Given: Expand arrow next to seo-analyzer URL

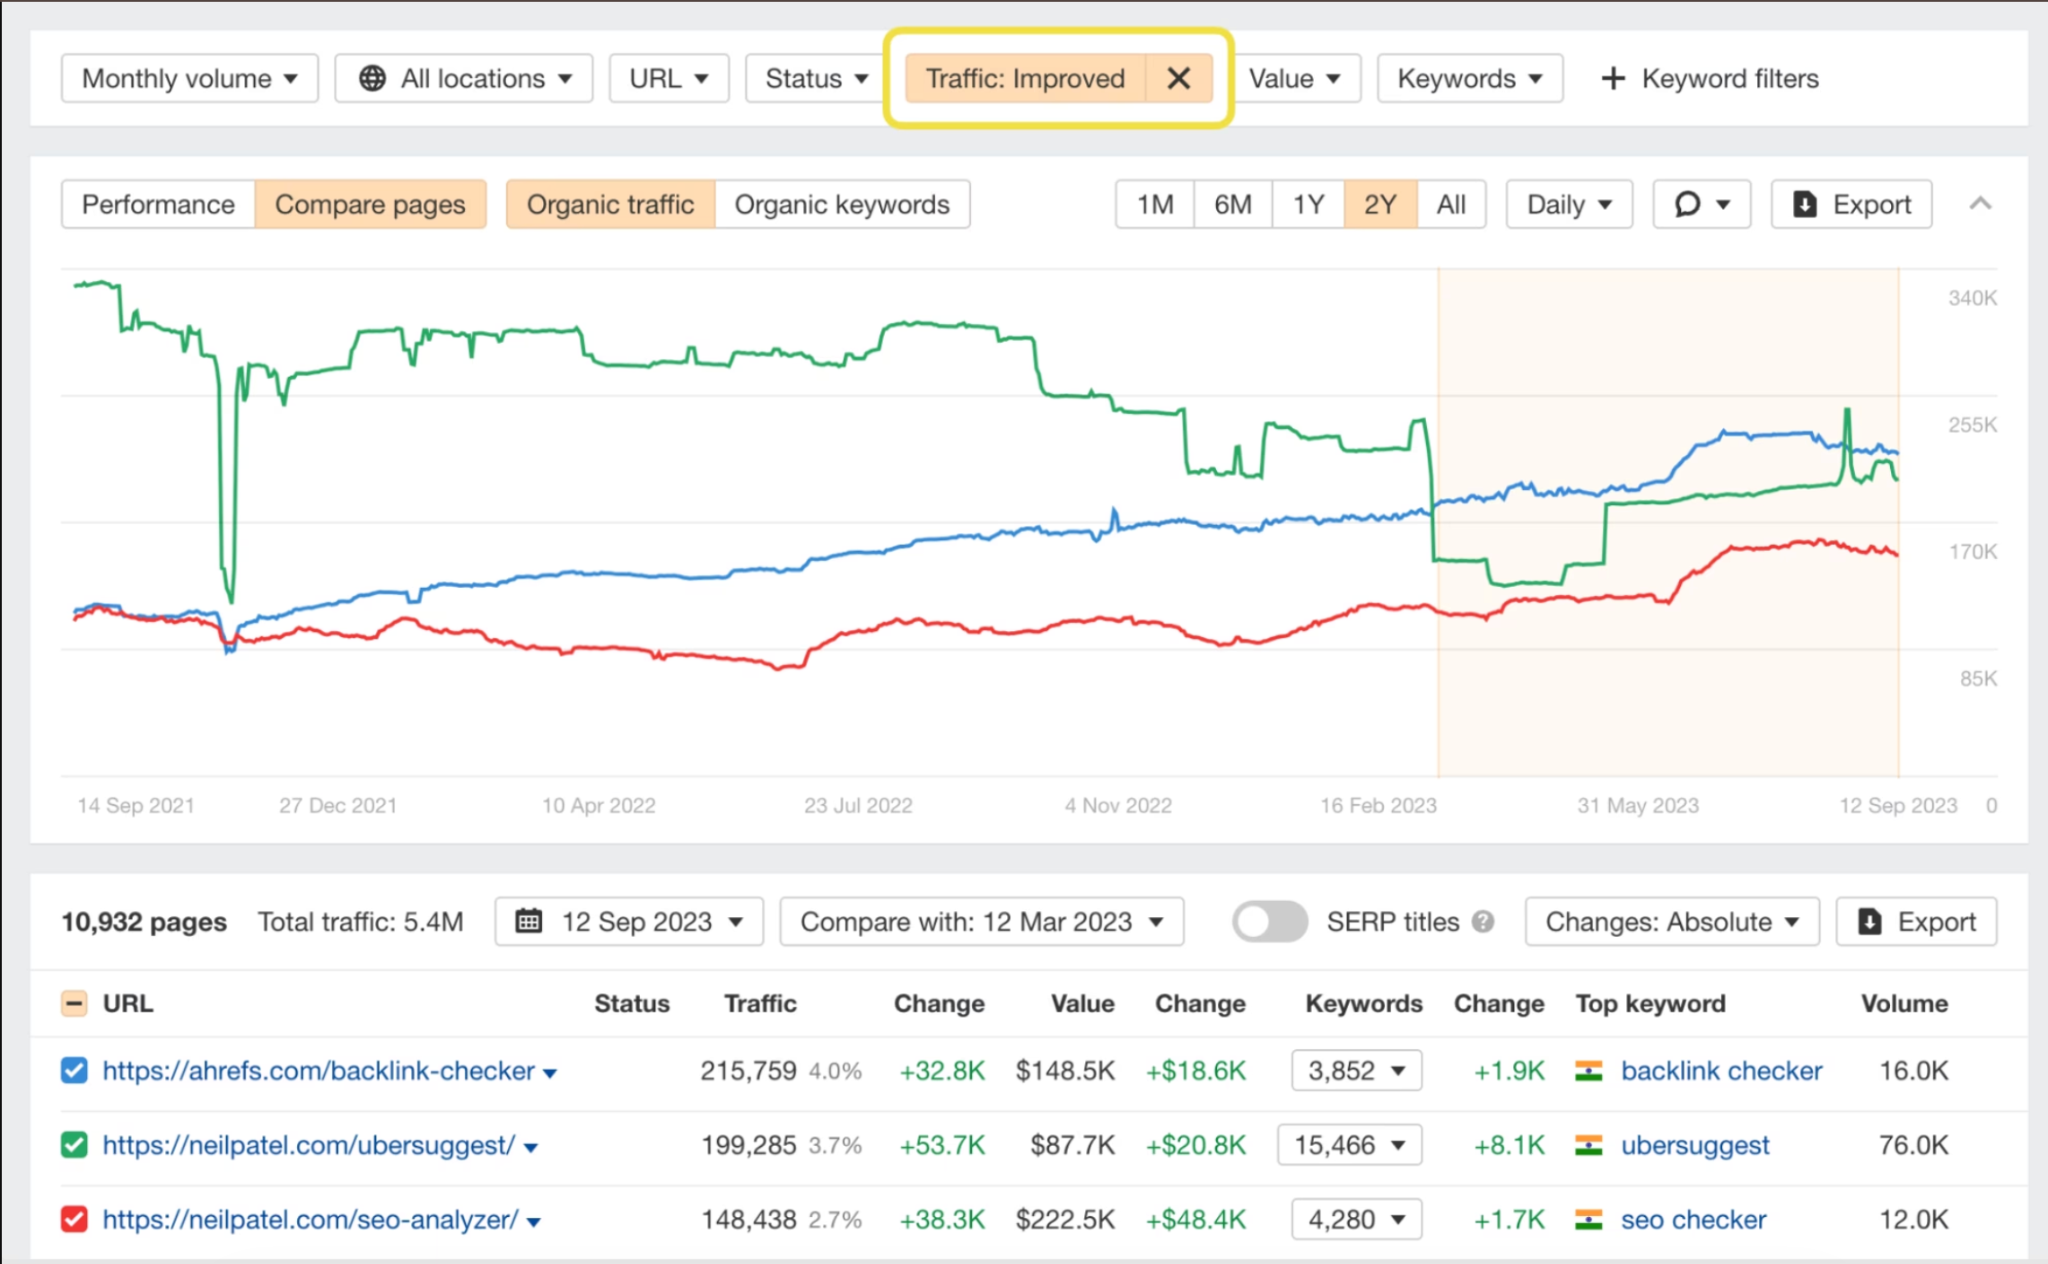Looking at the screenshot, I should (x=534, y=1223).
